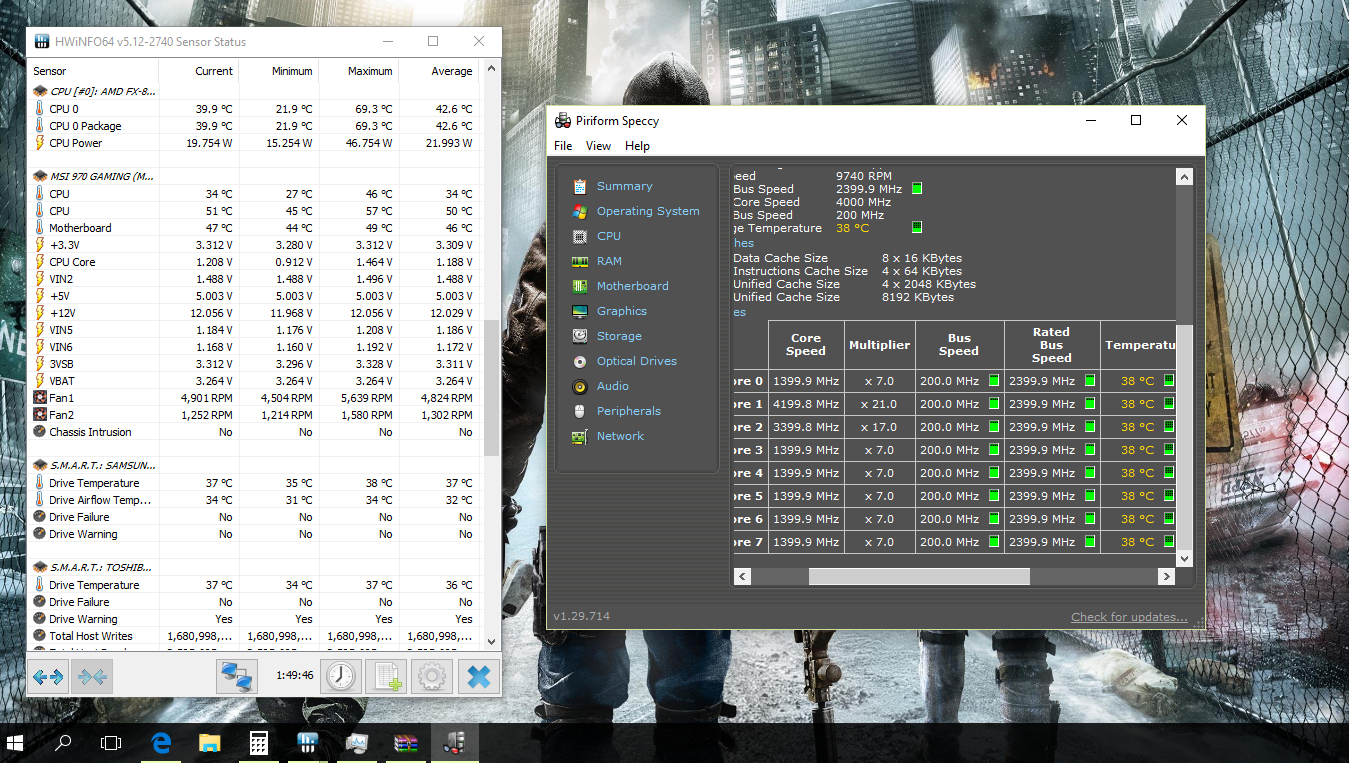This screenshot has width=1349, height=763.
Task: Open HWiNFO sensor settings gear icon
Action: coord(432,677)
